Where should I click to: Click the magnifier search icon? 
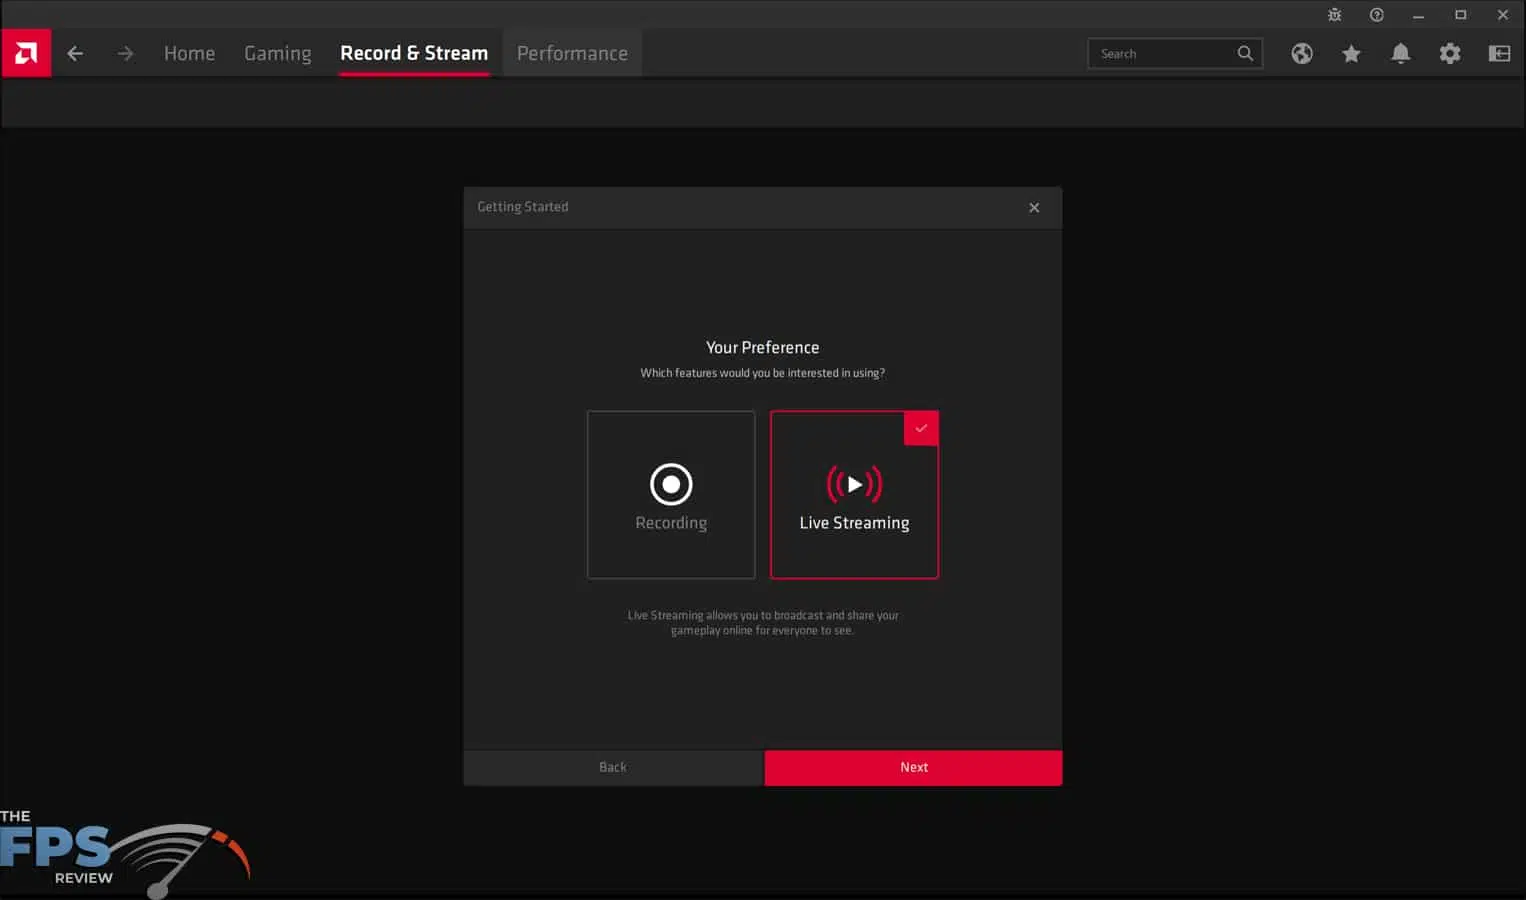point(1245,53)
